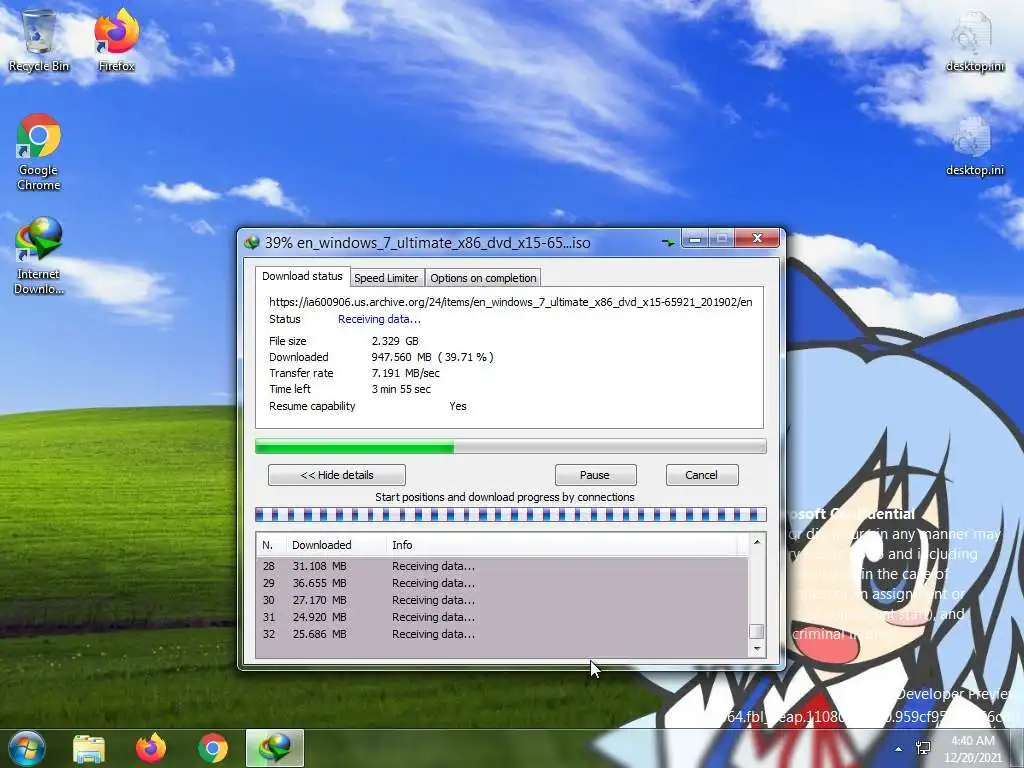Image resolution: width=1024 pixels, height=768 pixels.
Task: Open the Google Chrome desktop shortcut
Action: pos(39,152)
